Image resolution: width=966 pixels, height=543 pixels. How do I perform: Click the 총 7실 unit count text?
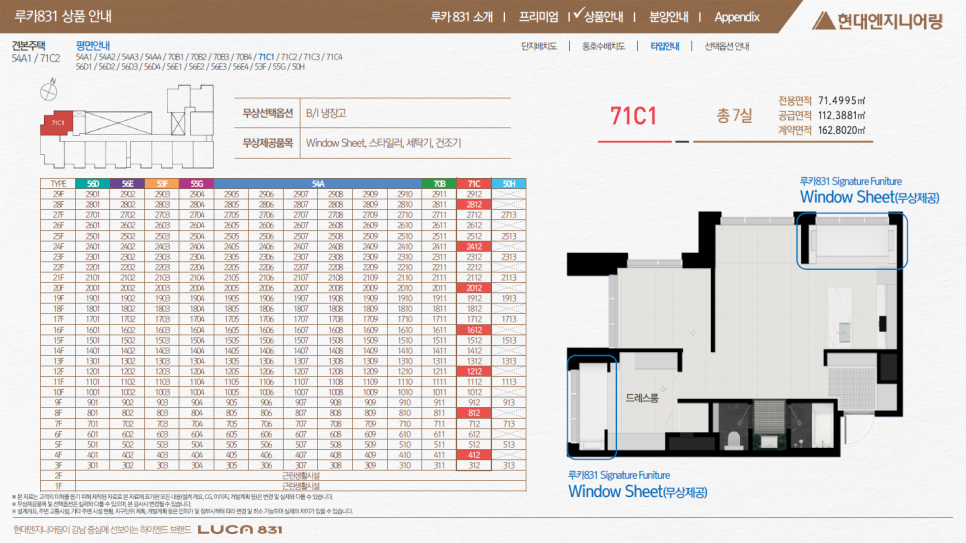(734, 115)
